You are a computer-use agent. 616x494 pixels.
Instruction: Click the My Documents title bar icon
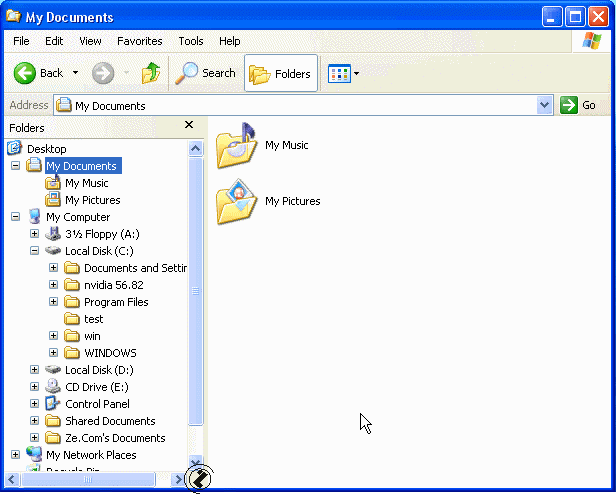[x=14, y=16]
